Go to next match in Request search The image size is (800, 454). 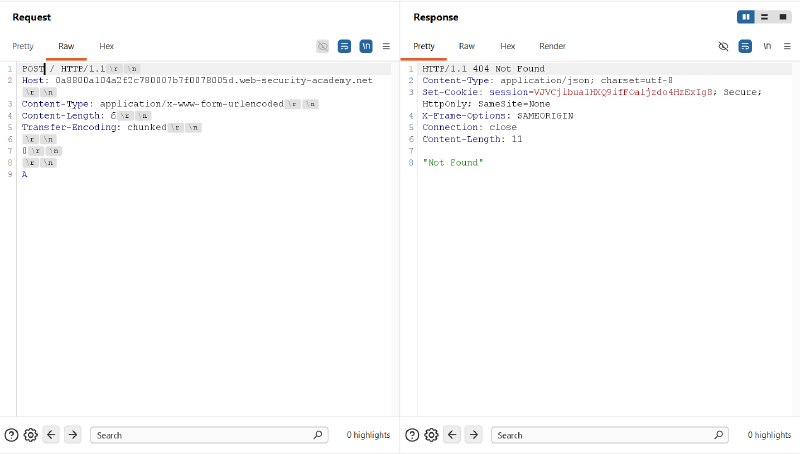73,435
